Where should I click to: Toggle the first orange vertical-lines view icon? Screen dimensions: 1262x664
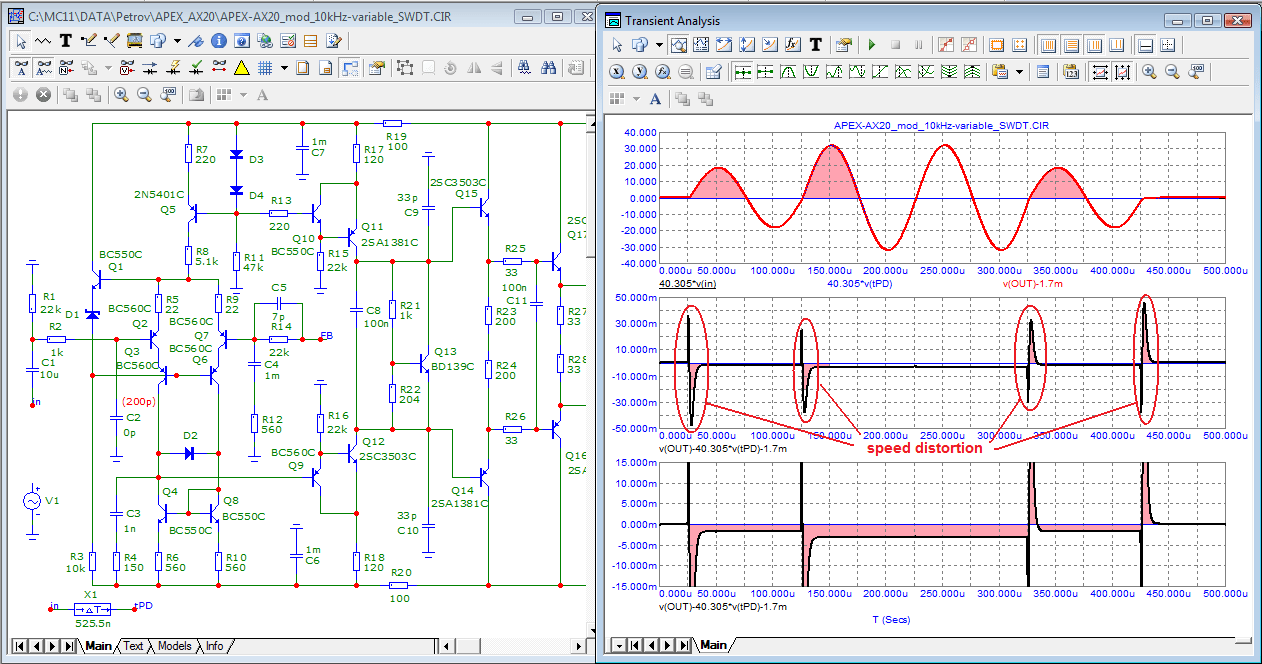tap(1047, 45)
